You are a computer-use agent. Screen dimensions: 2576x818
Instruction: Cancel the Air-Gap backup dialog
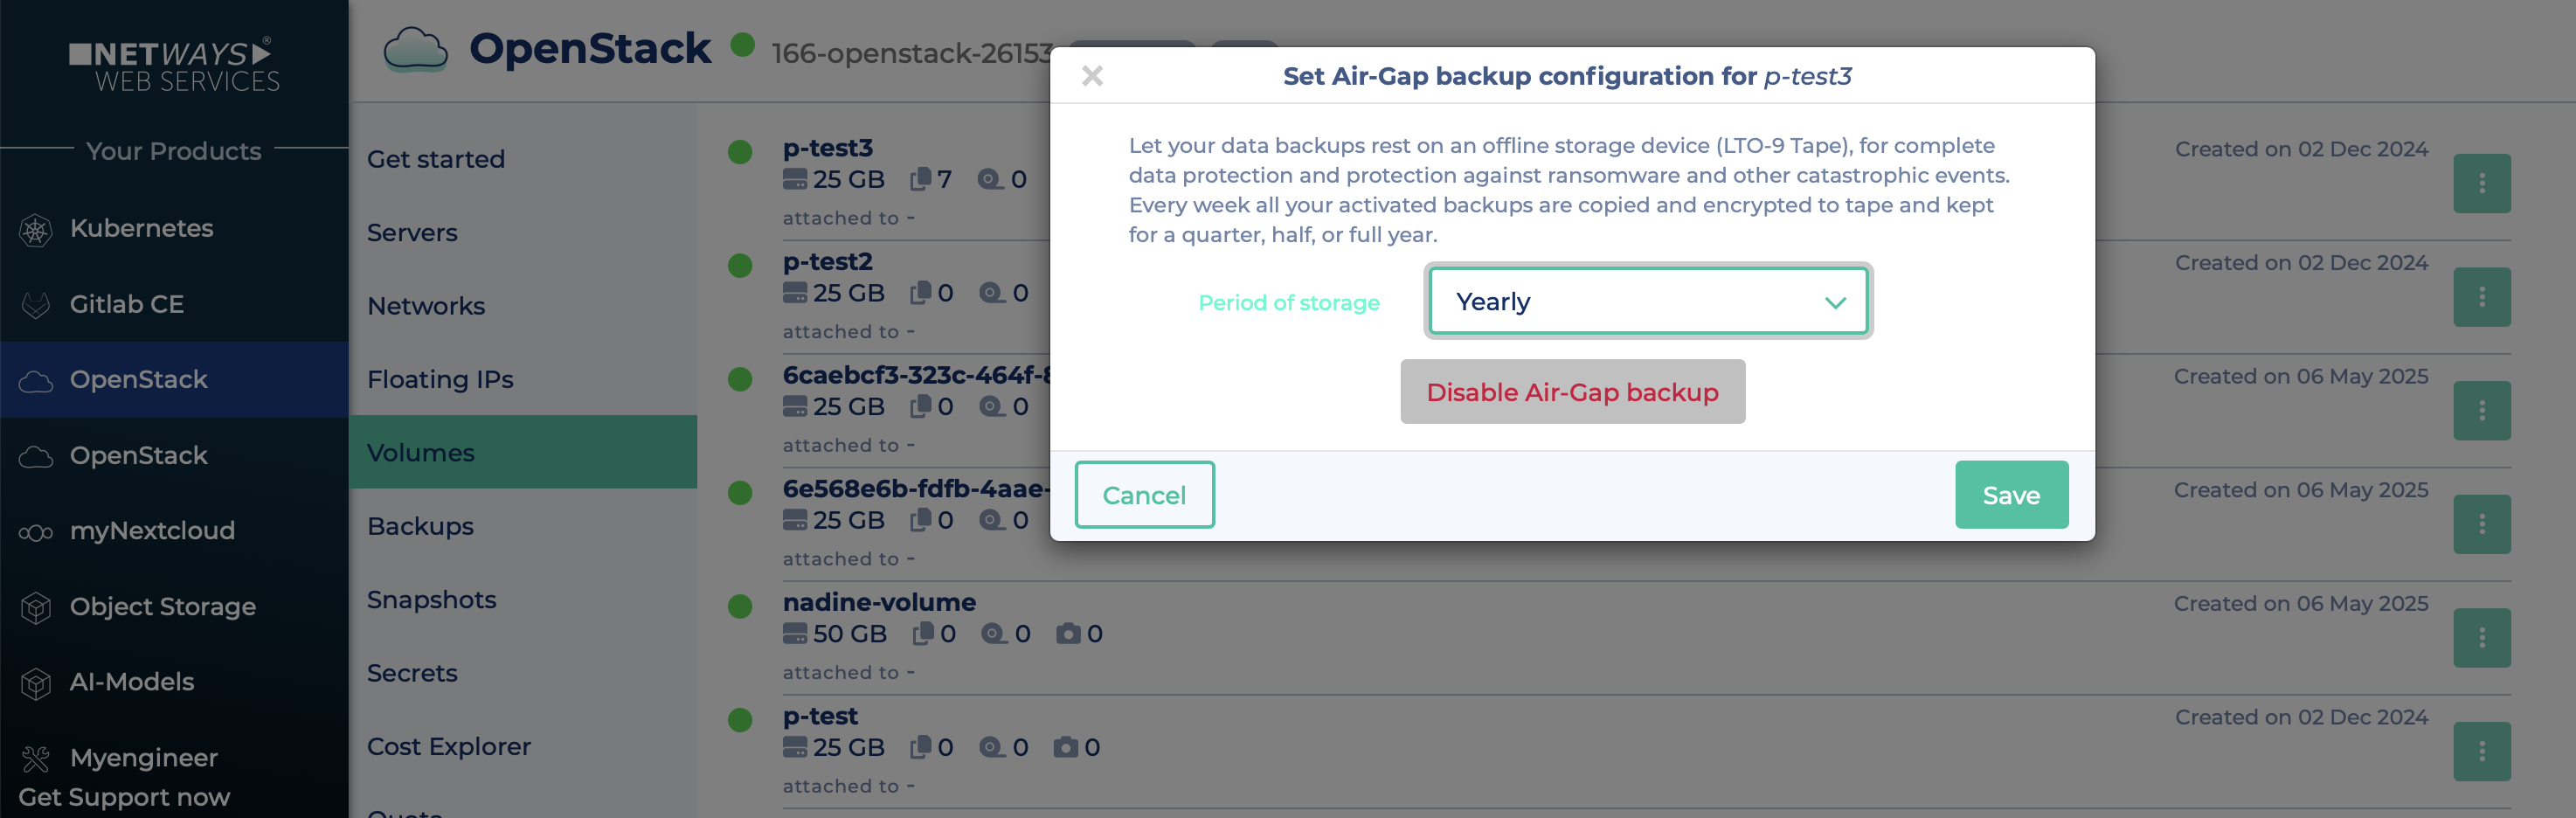1144,494
